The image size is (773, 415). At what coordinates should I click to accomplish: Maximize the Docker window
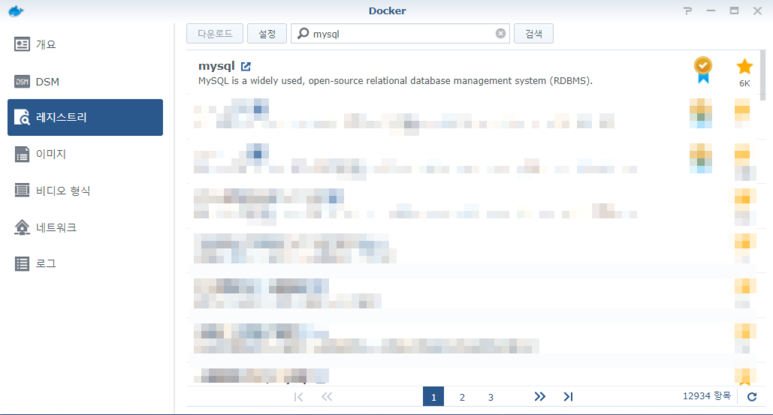pos(735,10)
